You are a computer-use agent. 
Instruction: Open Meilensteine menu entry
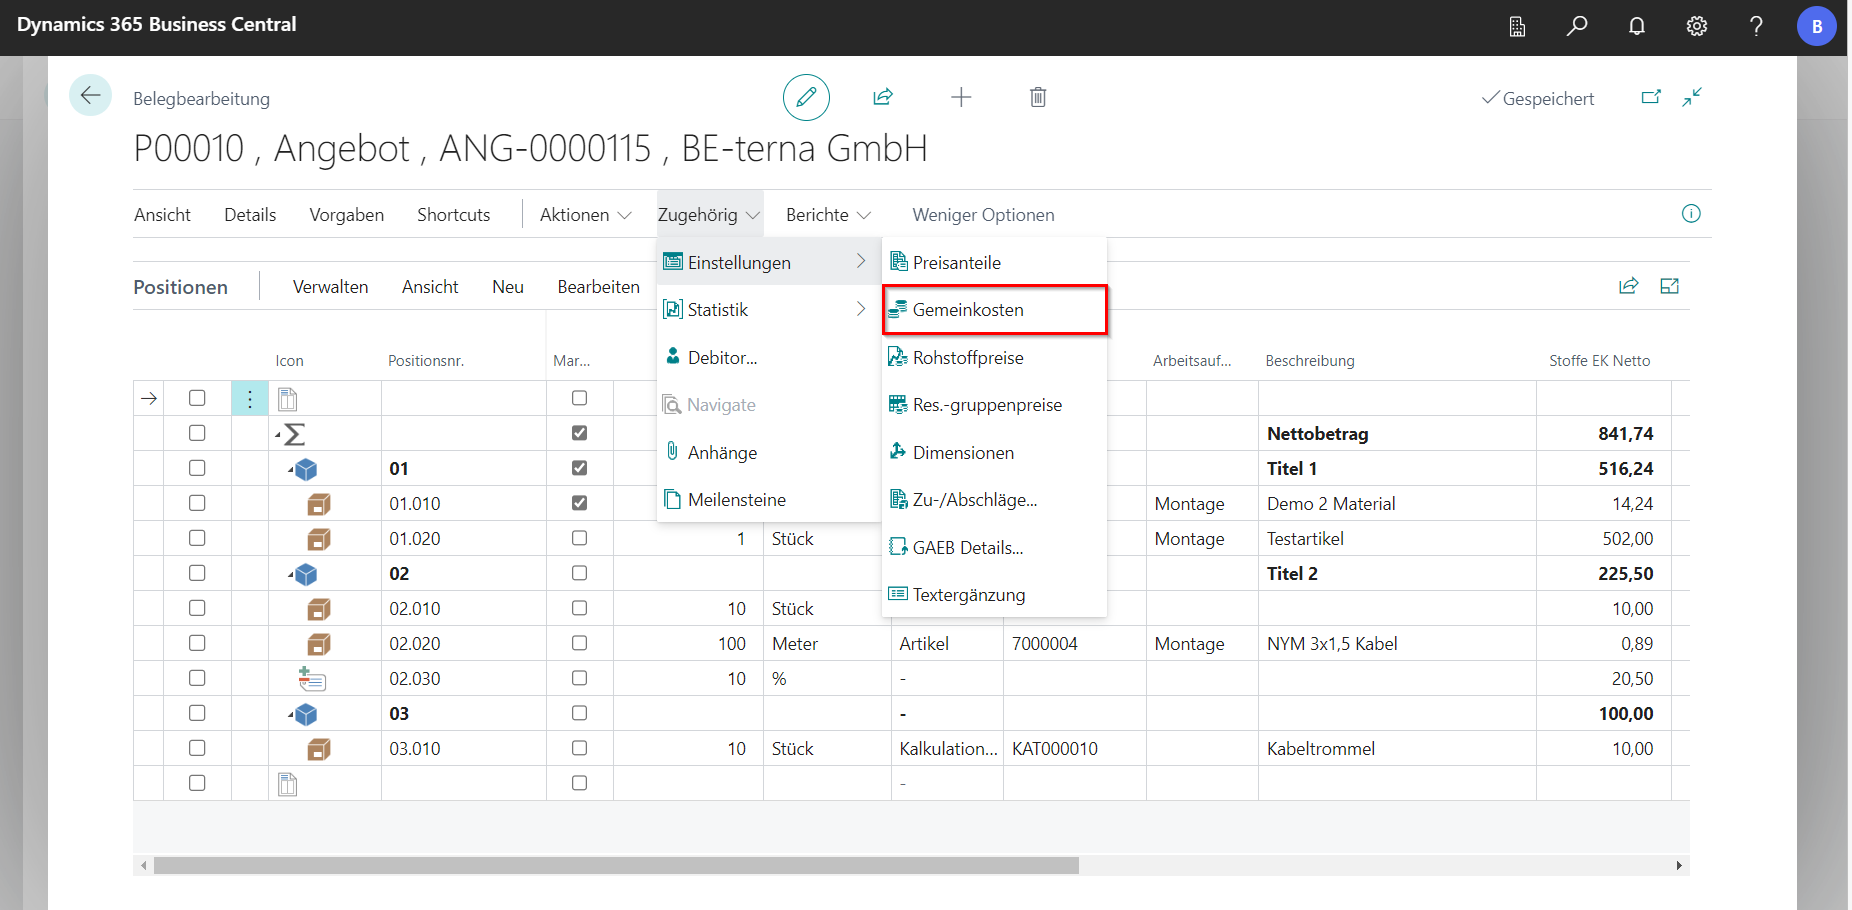768,500
